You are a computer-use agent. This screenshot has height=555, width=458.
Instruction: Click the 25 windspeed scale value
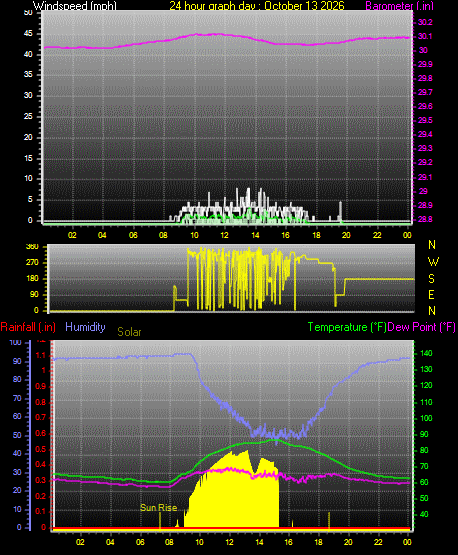(28, 116)
